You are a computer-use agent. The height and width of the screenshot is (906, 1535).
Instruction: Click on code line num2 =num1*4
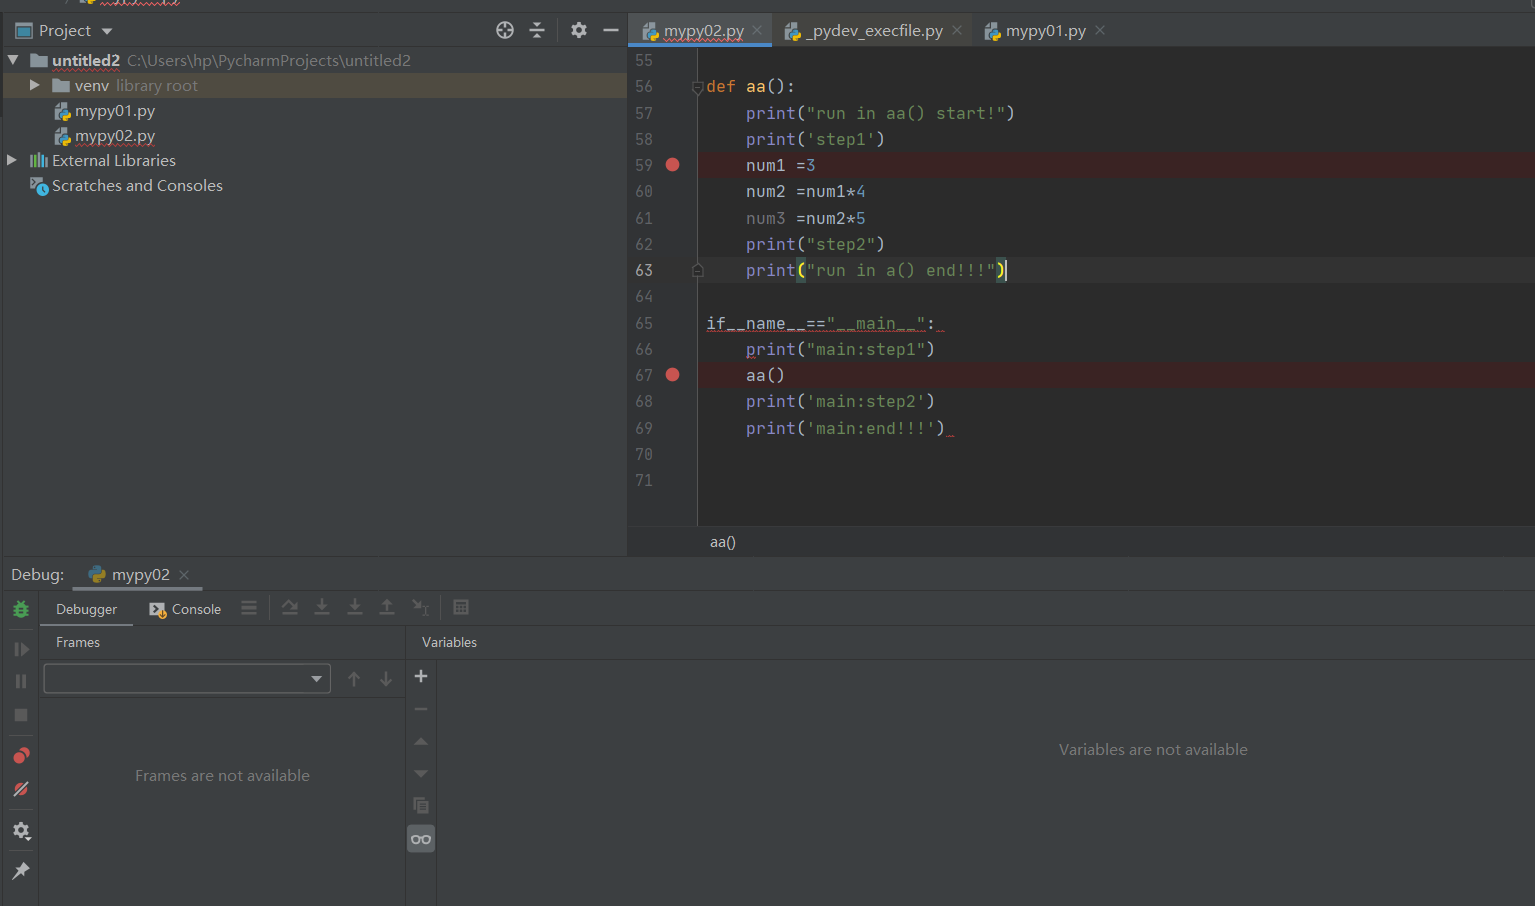pos(806,192)
